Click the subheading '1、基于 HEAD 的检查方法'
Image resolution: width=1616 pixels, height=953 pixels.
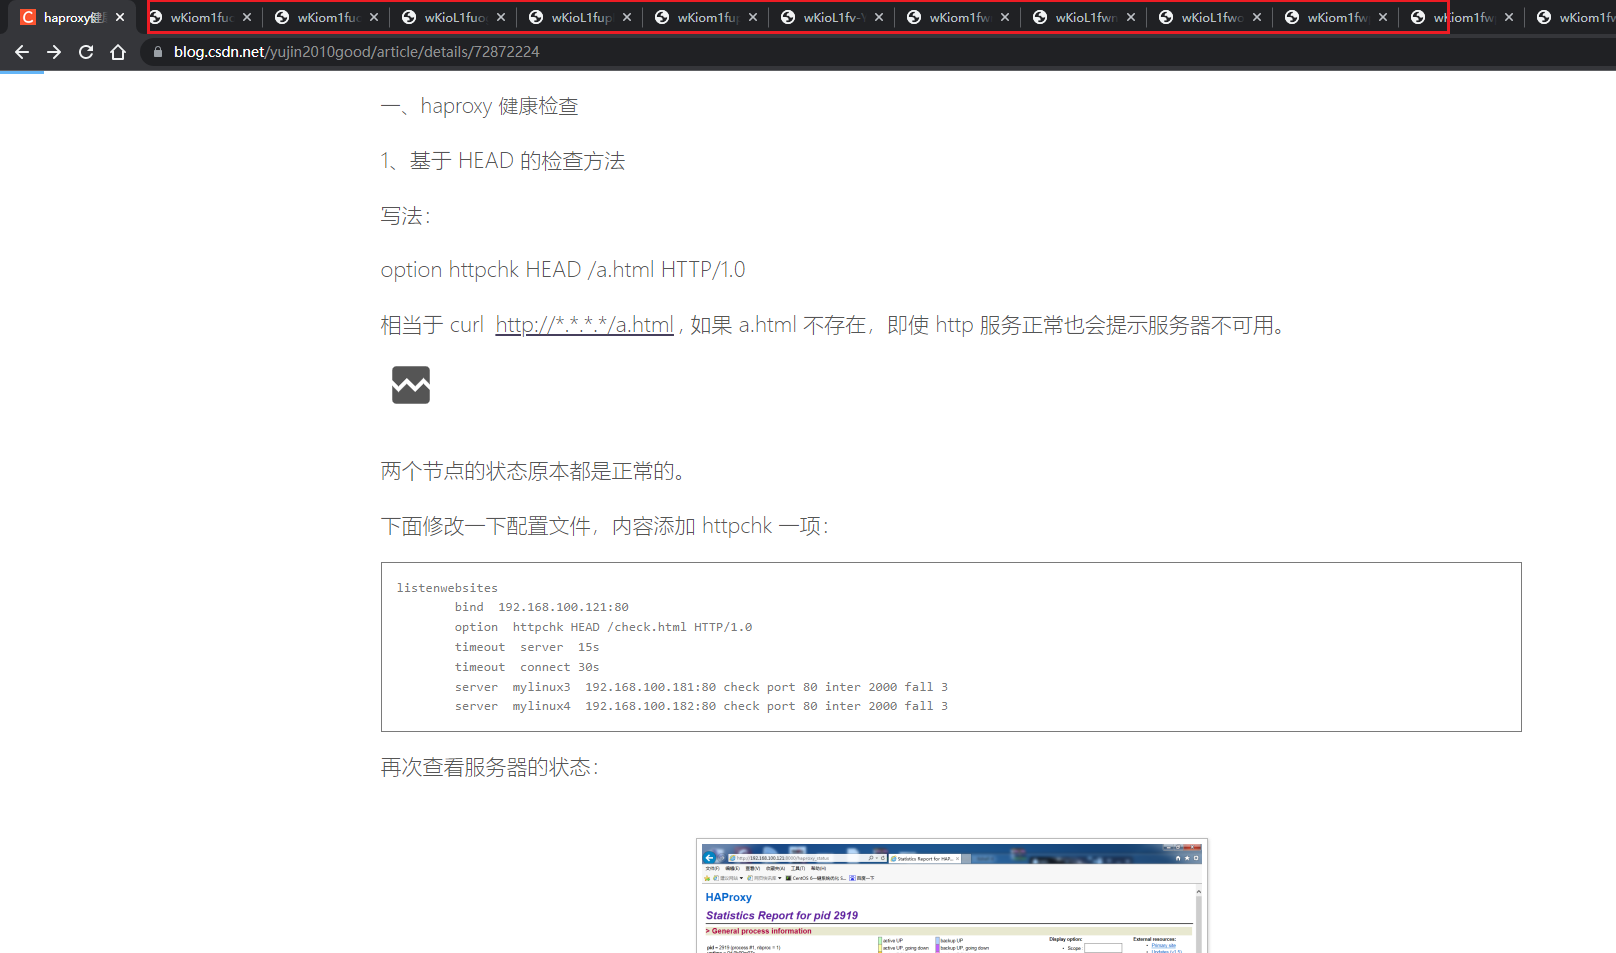[502, 161]
